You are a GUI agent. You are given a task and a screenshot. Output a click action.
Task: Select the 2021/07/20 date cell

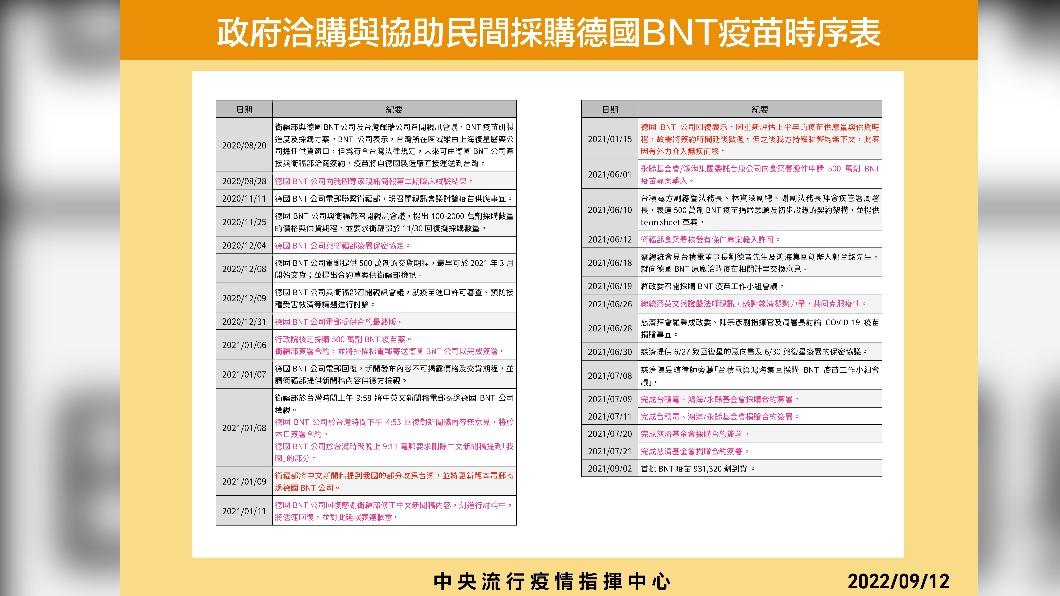(x=609, y=434)
